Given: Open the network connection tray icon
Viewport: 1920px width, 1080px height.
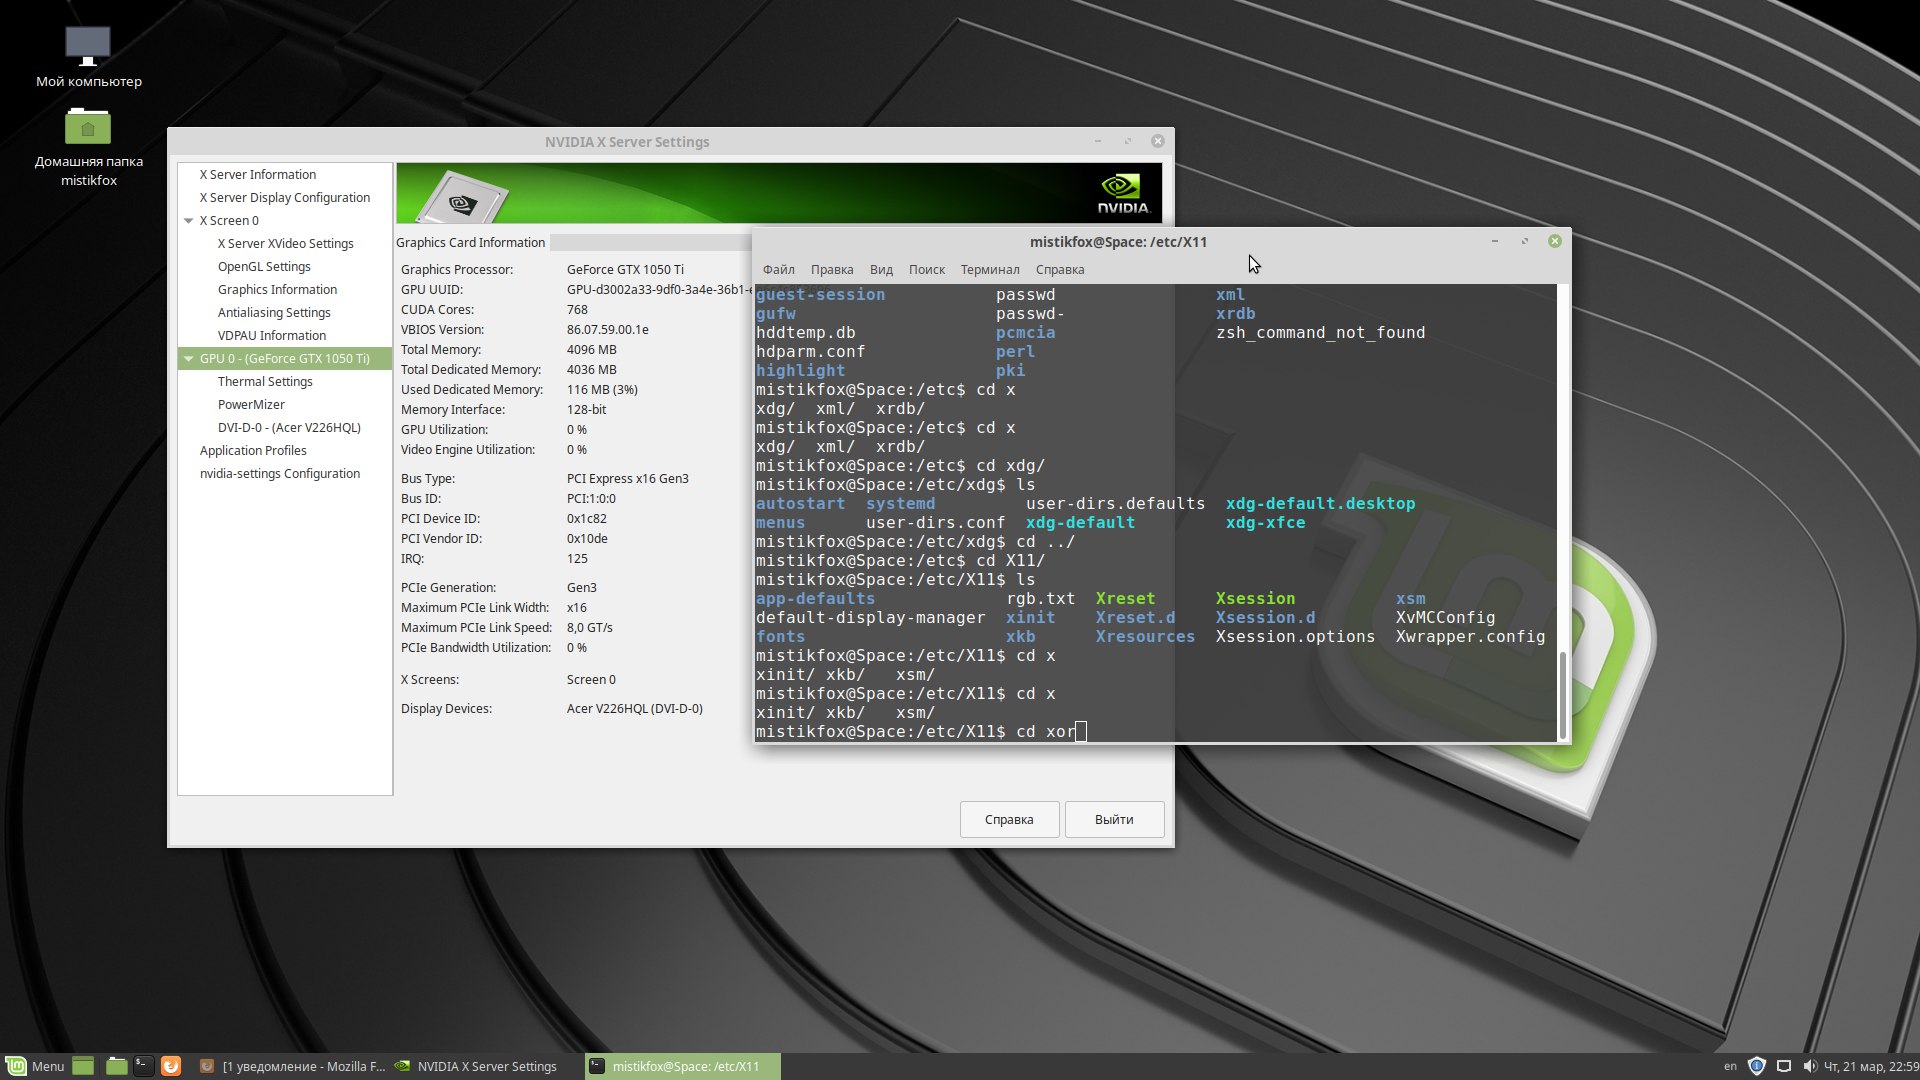Looking at the screenshot, I should pos(1784,1066).
